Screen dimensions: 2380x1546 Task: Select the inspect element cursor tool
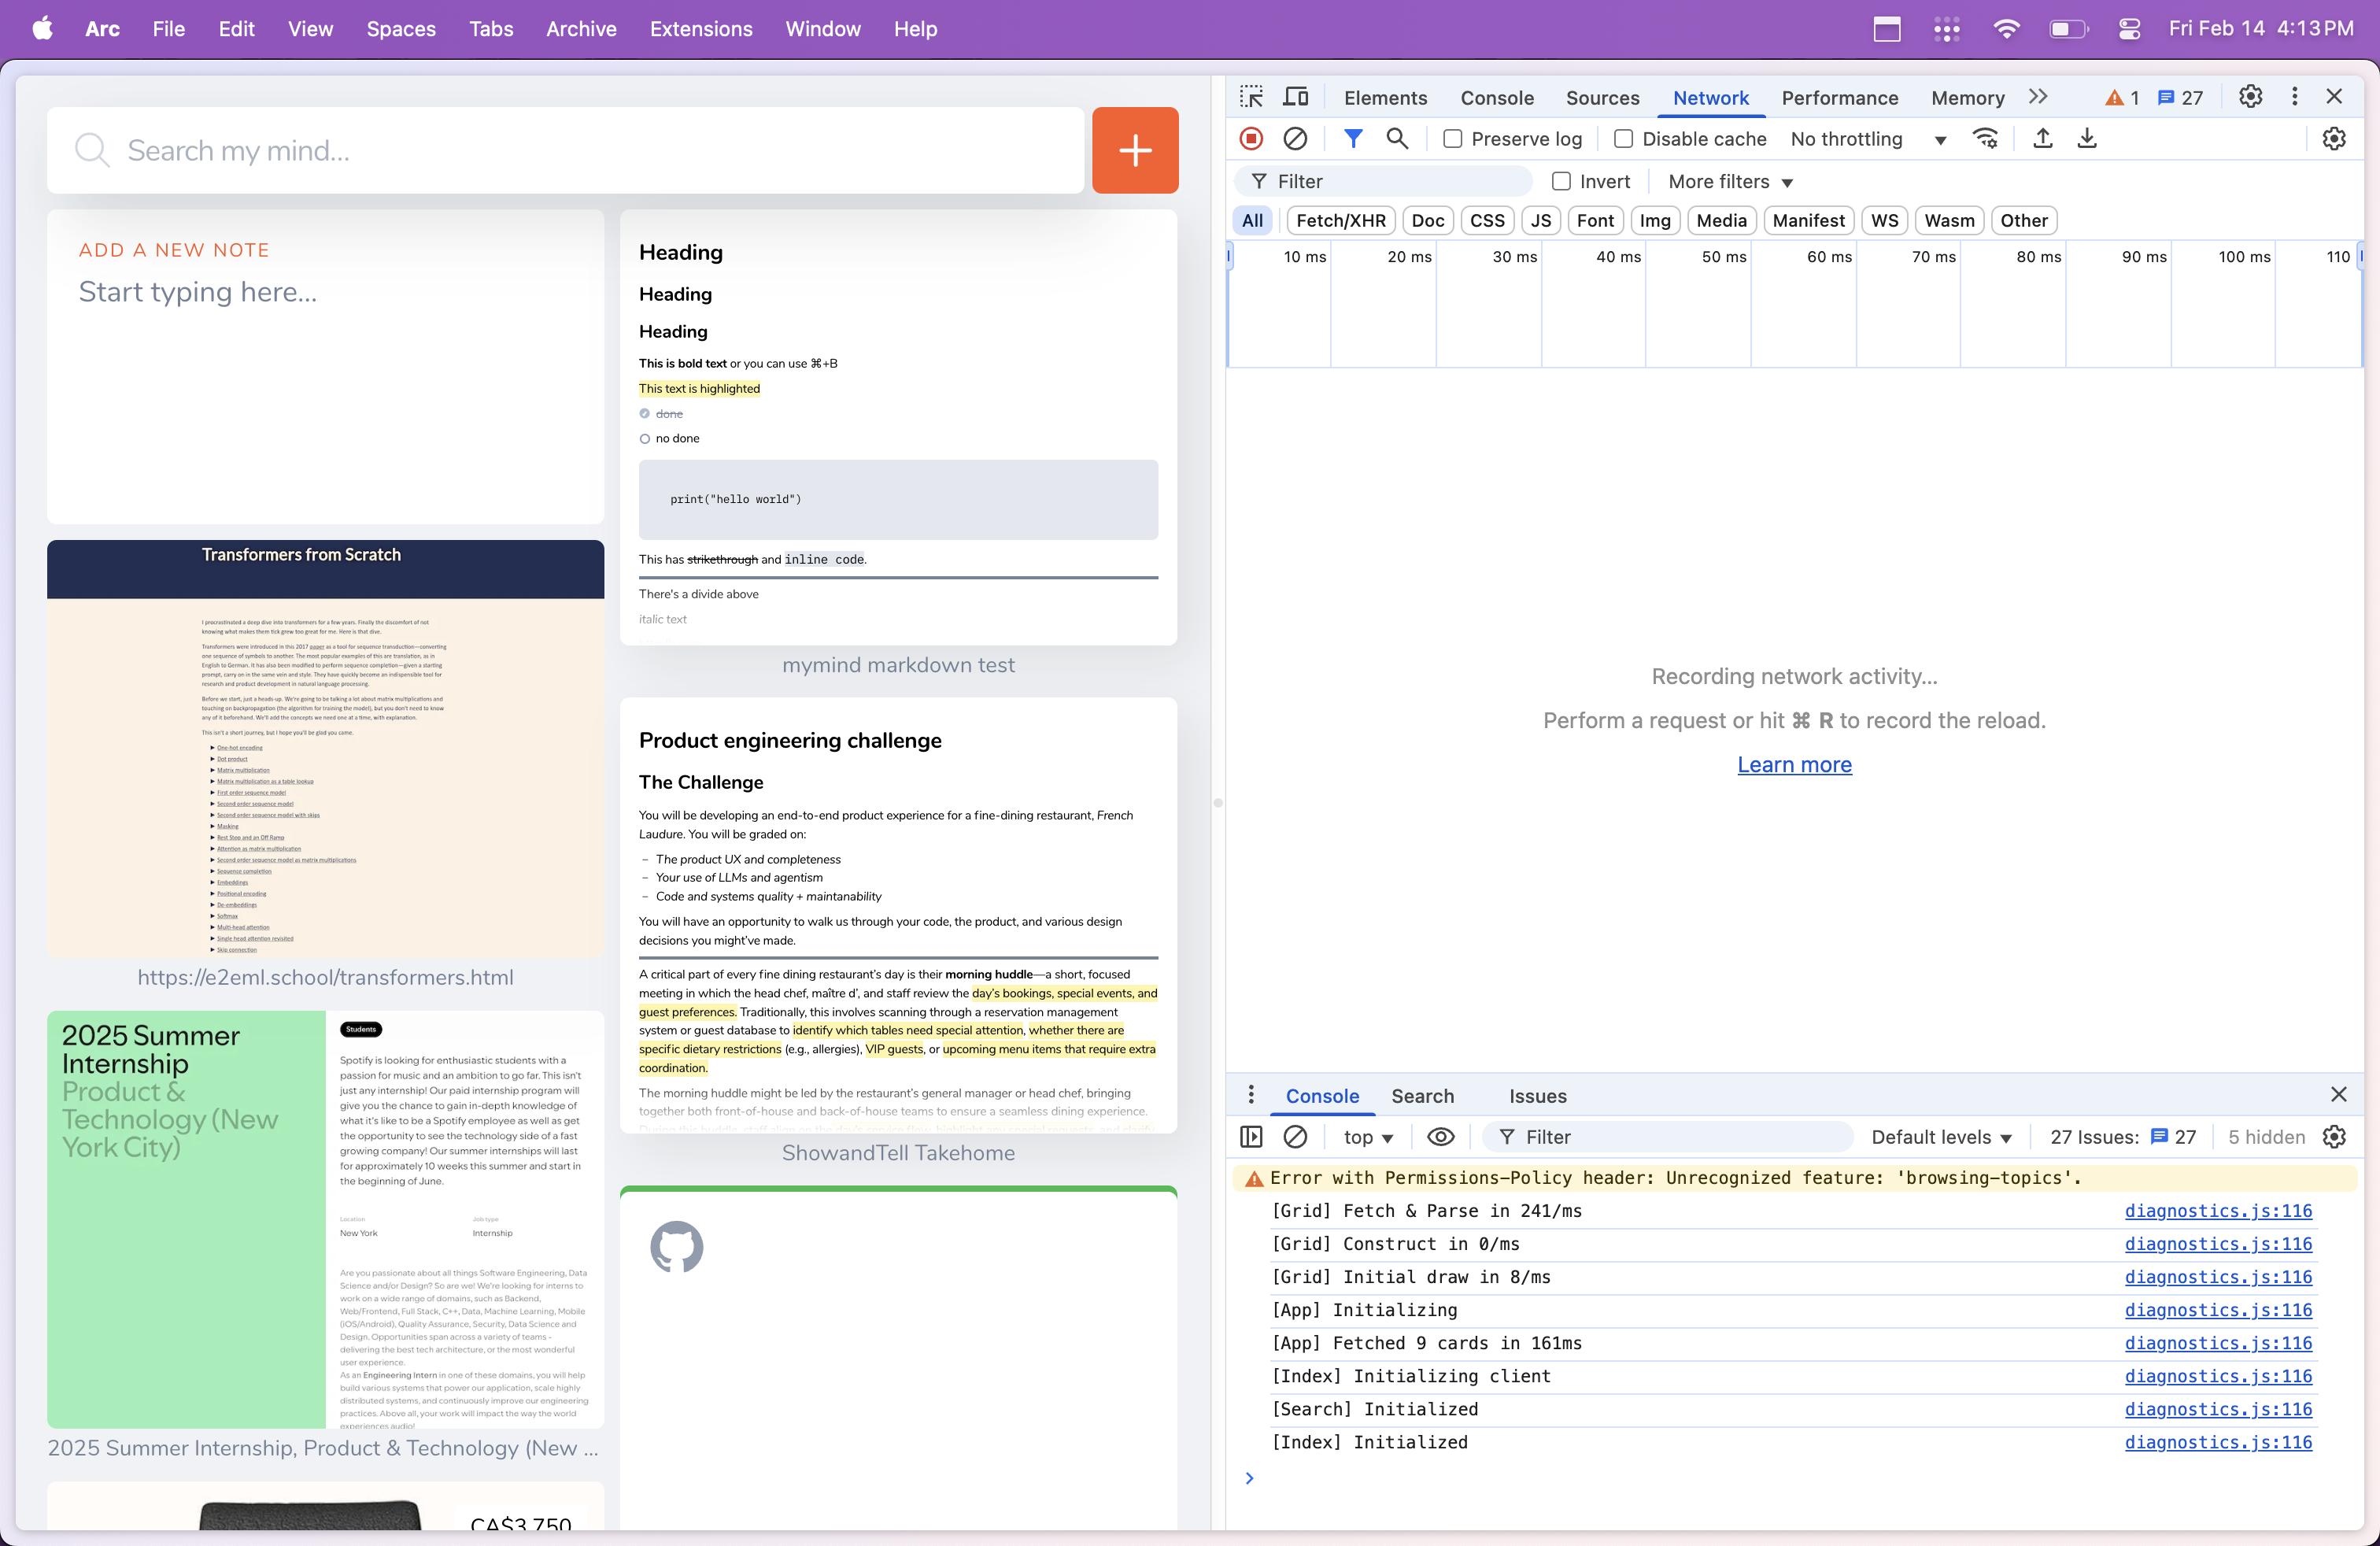pyautogui.click(x=1251, y=97)
